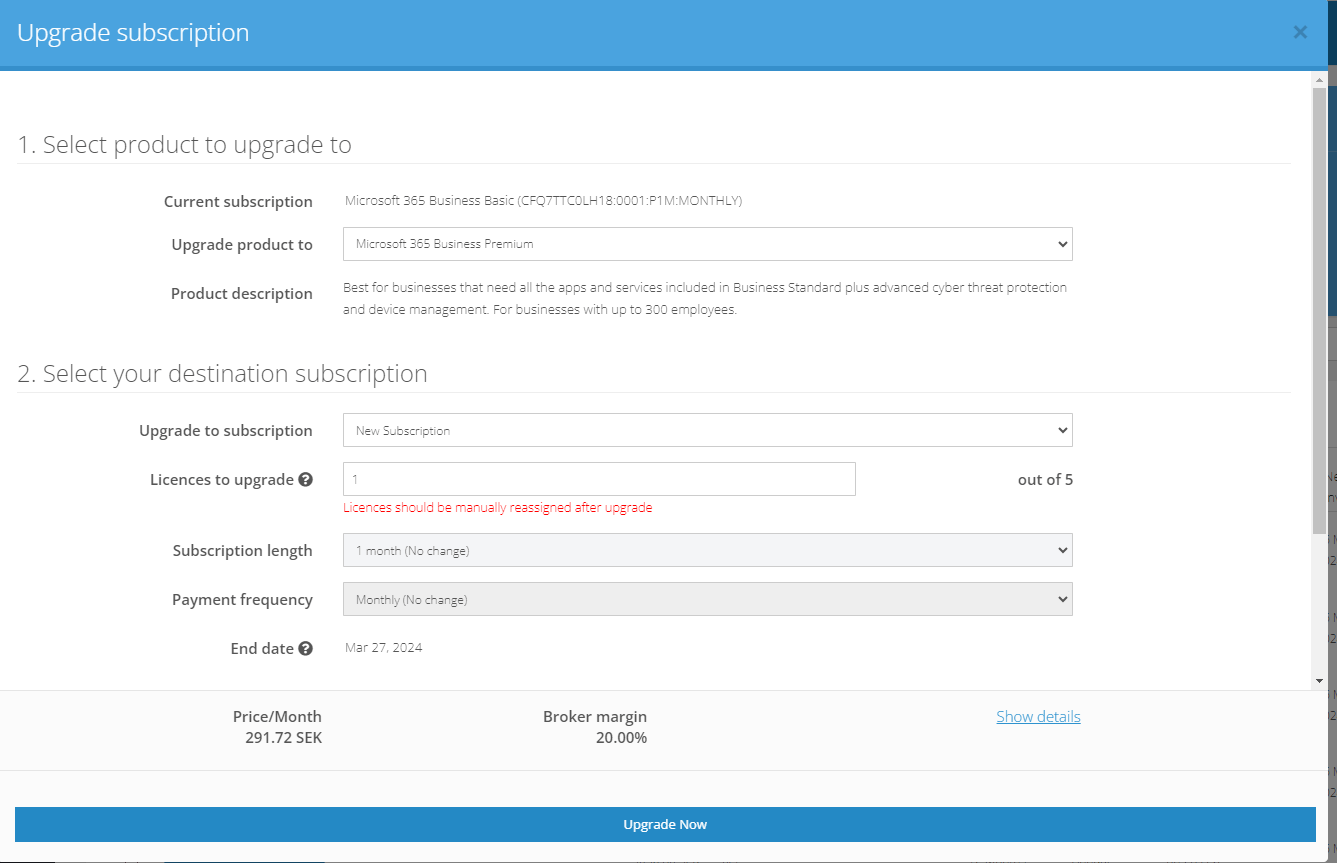
Task: Click the current subscription name text
Action: tap(543, 200)
